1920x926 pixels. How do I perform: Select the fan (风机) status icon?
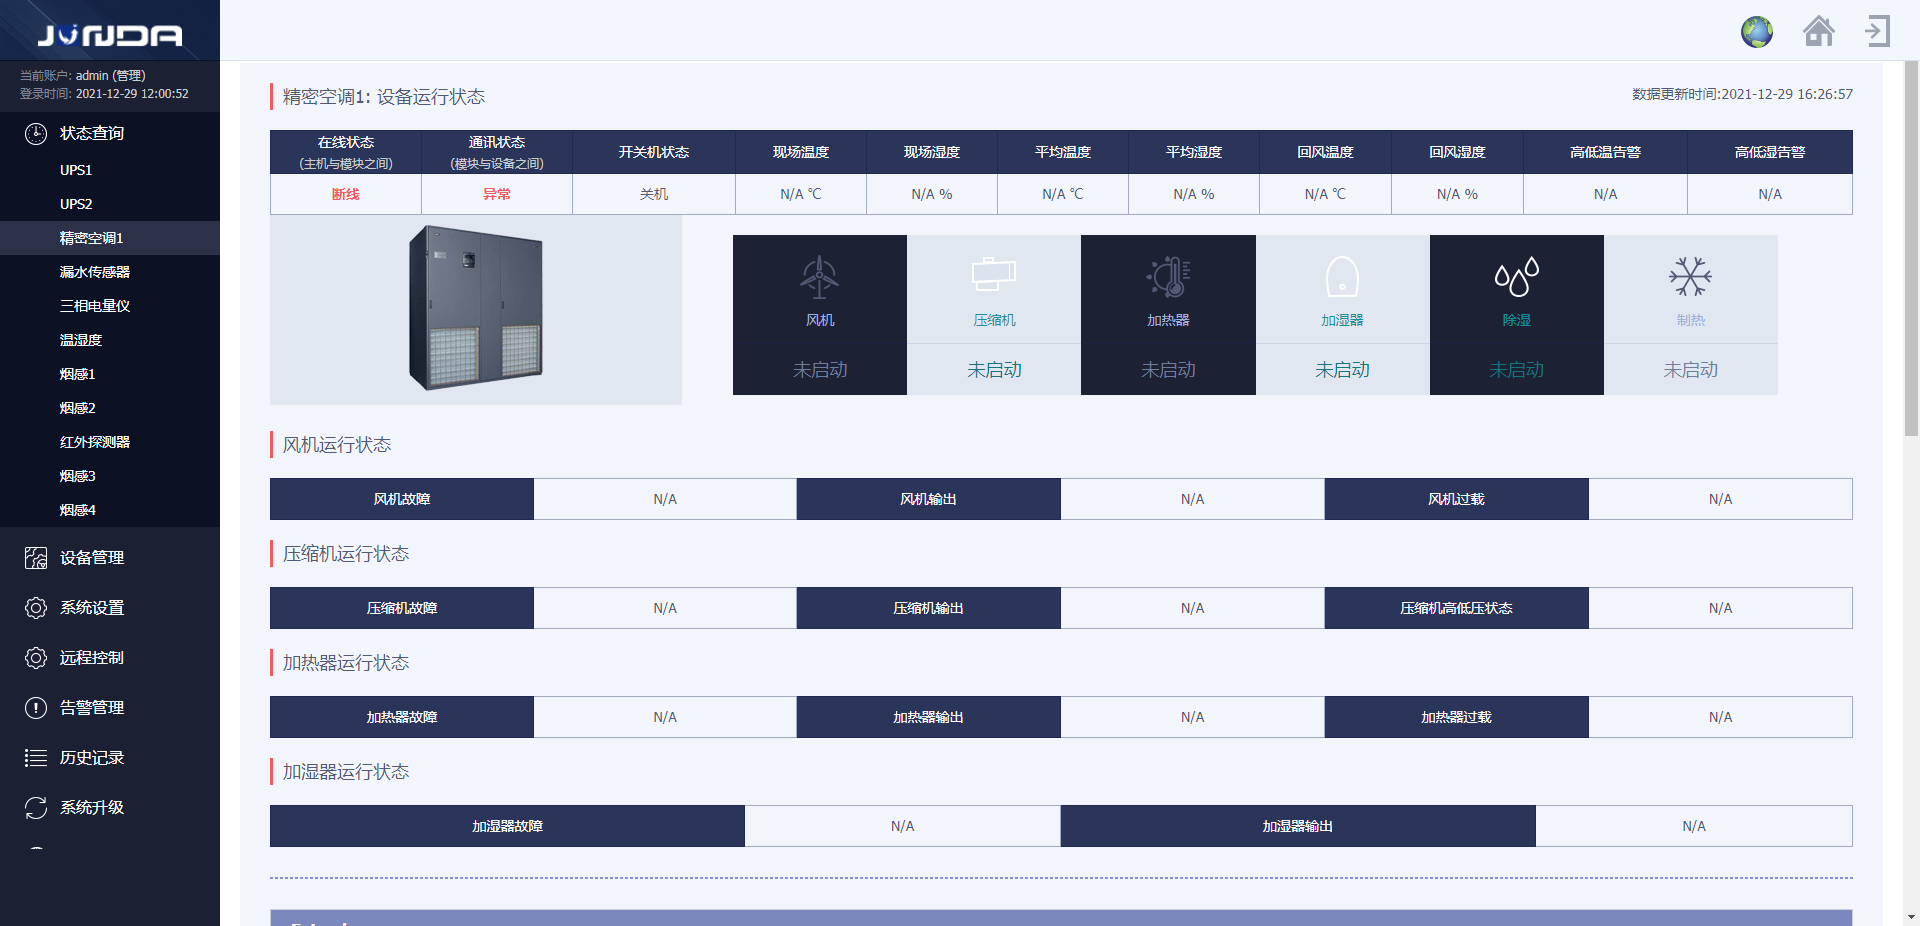coord(819,278)
